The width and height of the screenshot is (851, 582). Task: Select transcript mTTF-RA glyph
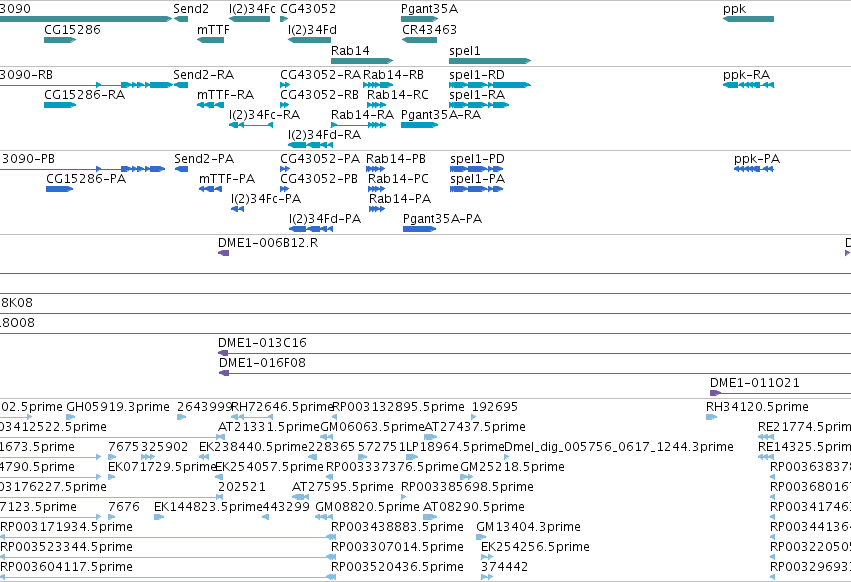click(211, 105)
